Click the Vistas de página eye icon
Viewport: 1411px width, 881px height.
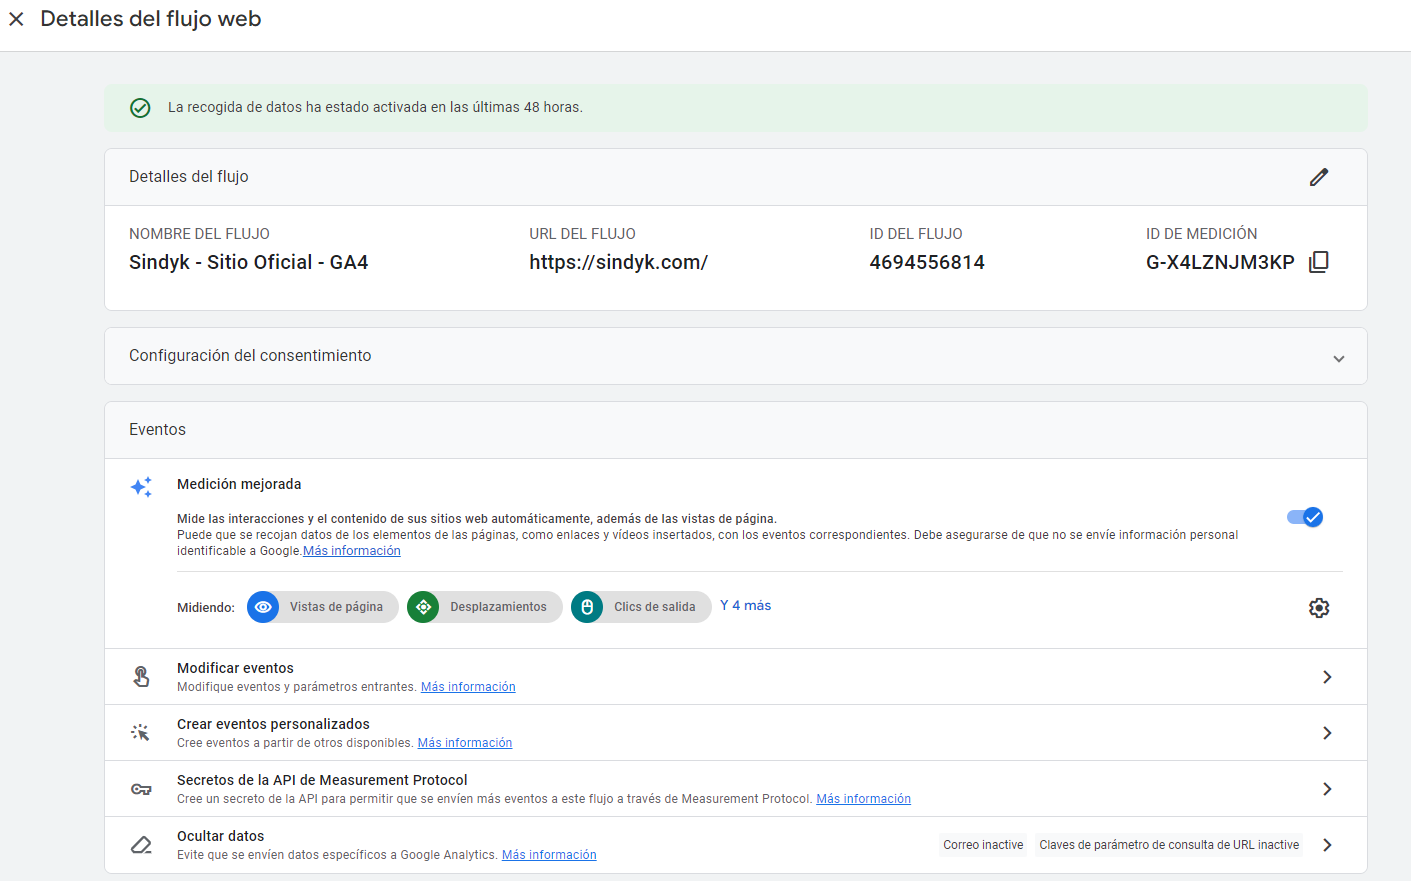263,607
